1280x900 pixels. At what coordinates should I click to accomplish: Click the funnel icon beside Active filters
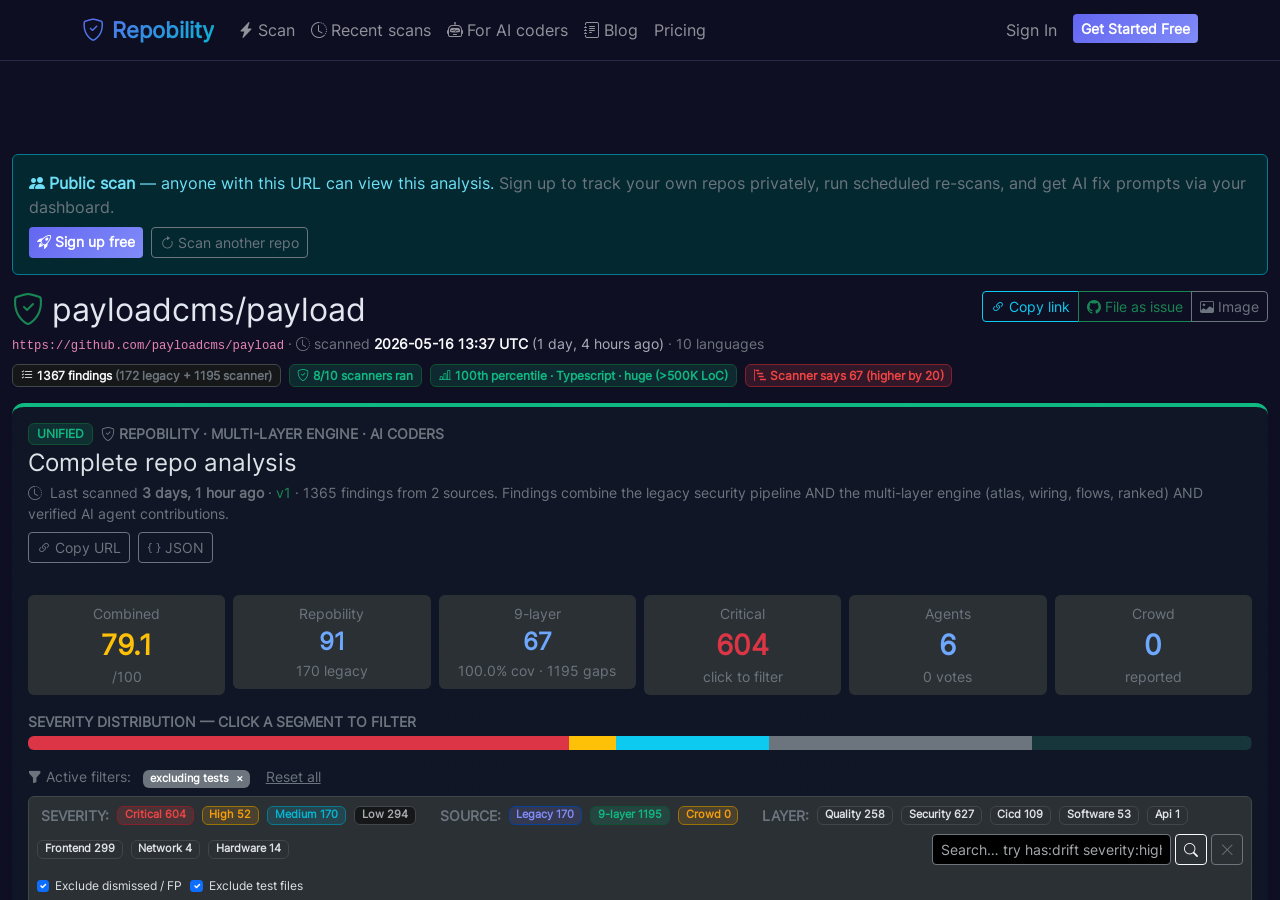tap(35, 777)
